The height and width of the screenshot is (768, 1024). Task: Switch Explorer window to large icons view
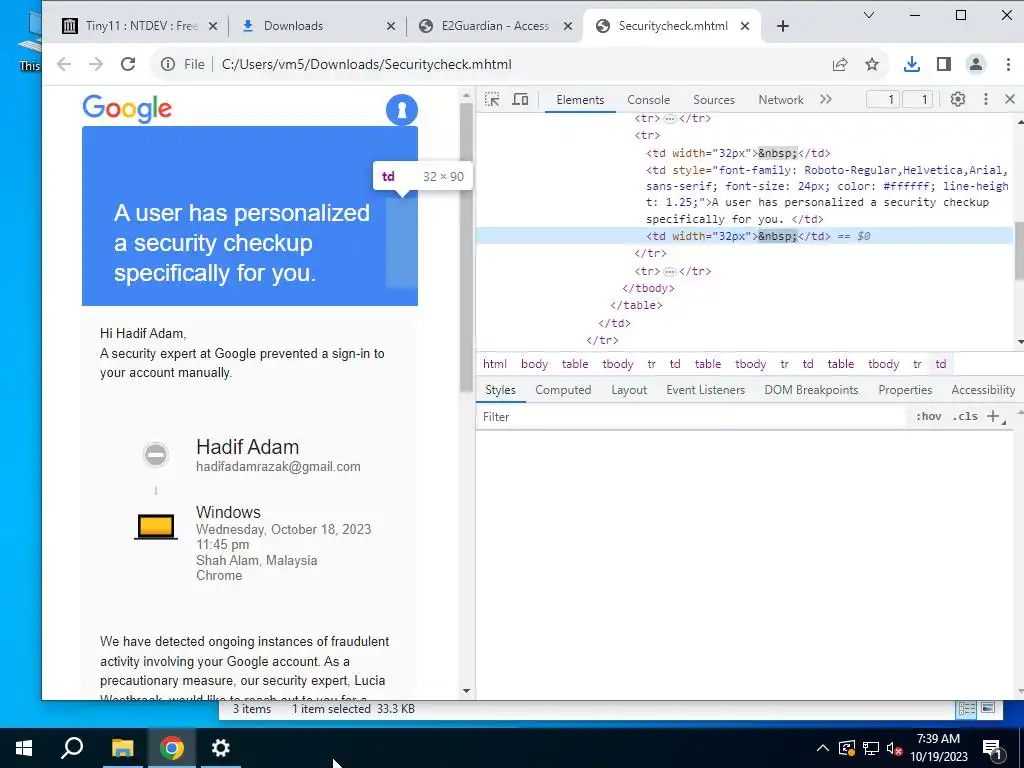coord(987,709)
